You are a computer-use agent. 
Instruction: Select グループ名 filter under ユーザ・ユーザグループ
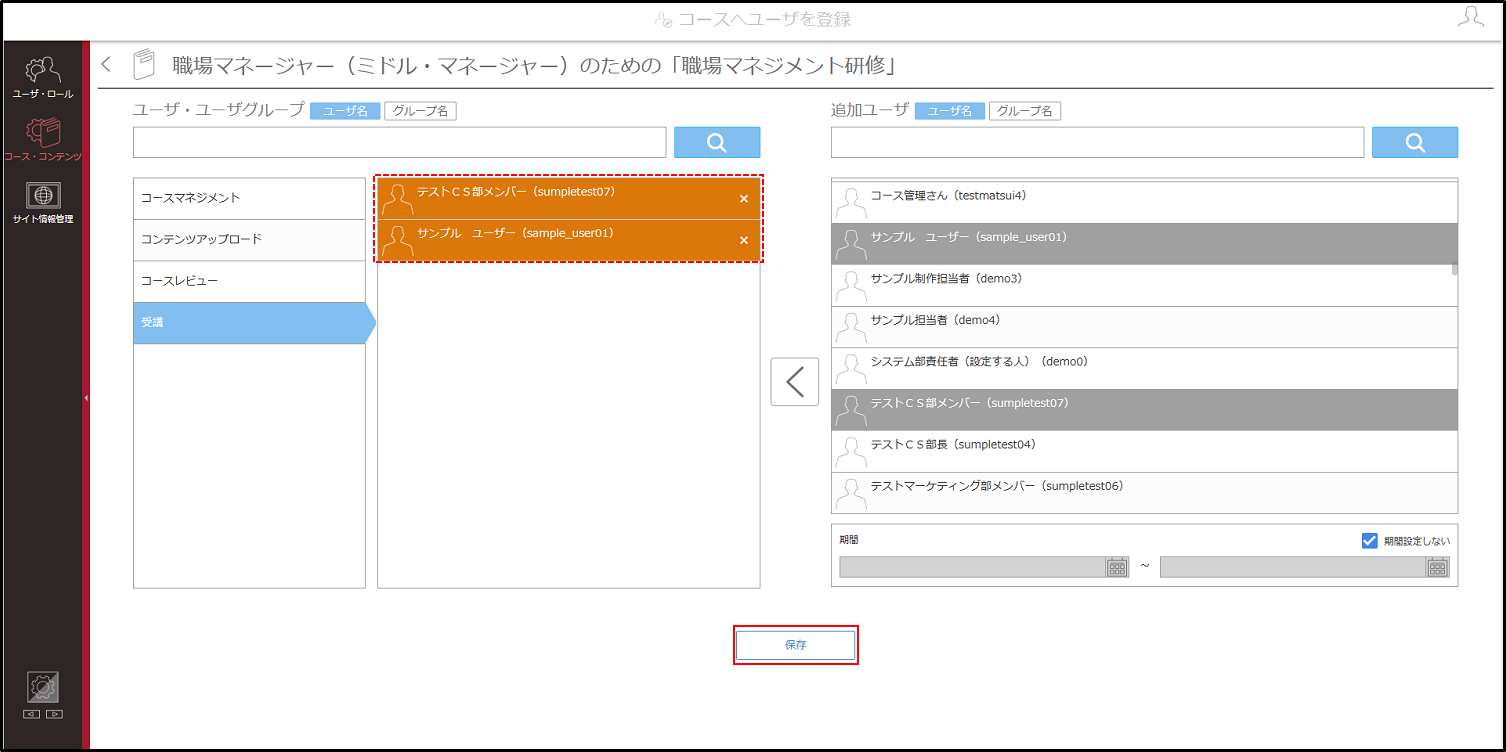420,111
